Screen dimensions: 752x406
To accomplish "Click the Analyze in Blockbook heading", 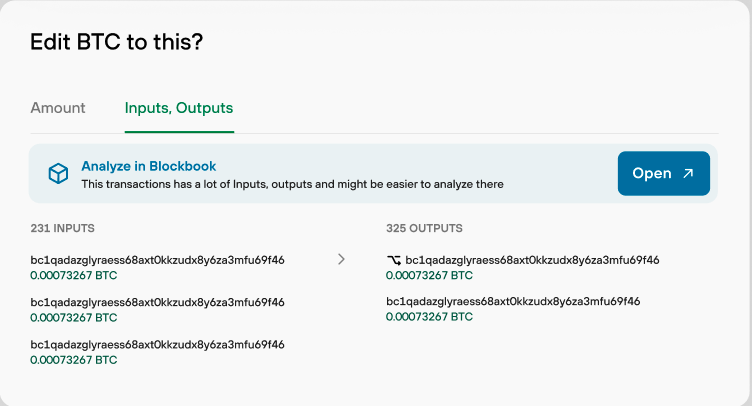I will [149, 166].
